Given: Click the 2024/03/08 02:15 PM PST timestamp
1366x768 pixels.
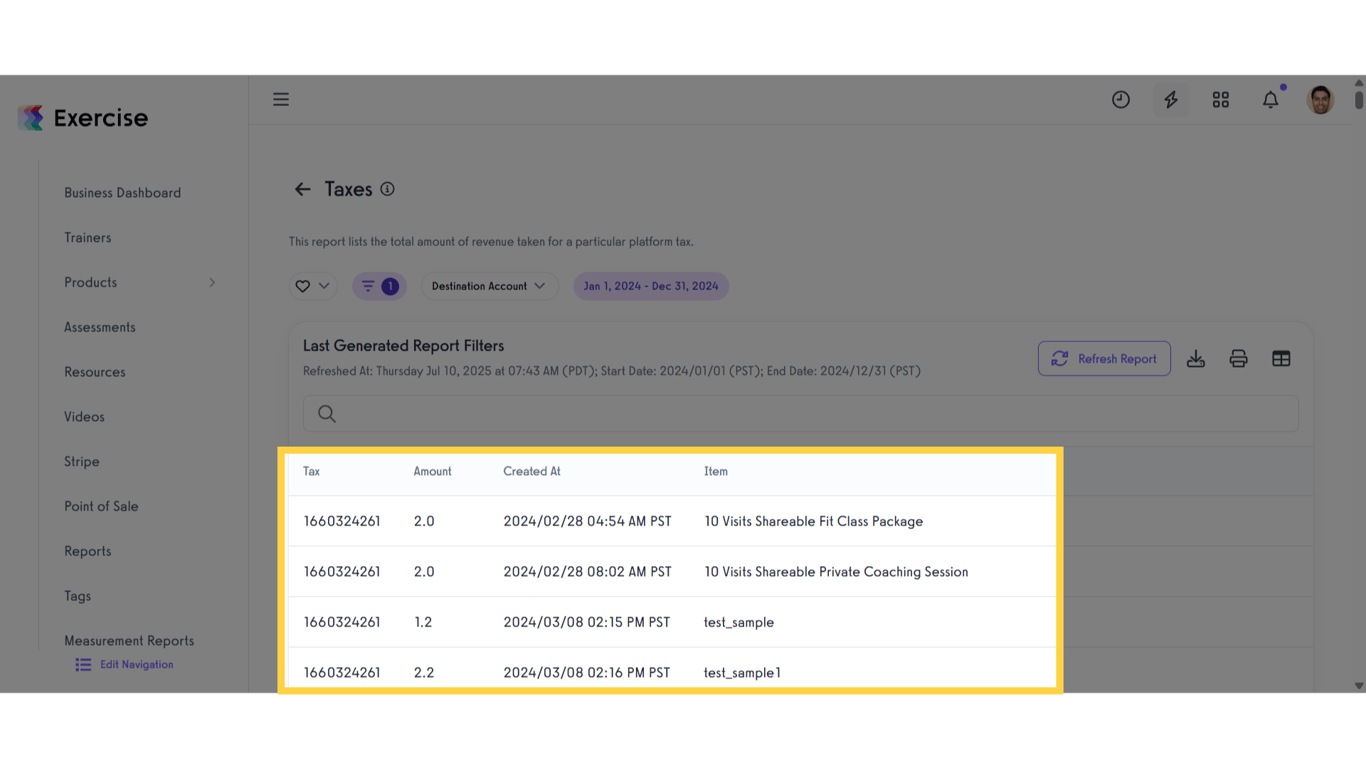Looking at the screenshot, I should point(587,622).
